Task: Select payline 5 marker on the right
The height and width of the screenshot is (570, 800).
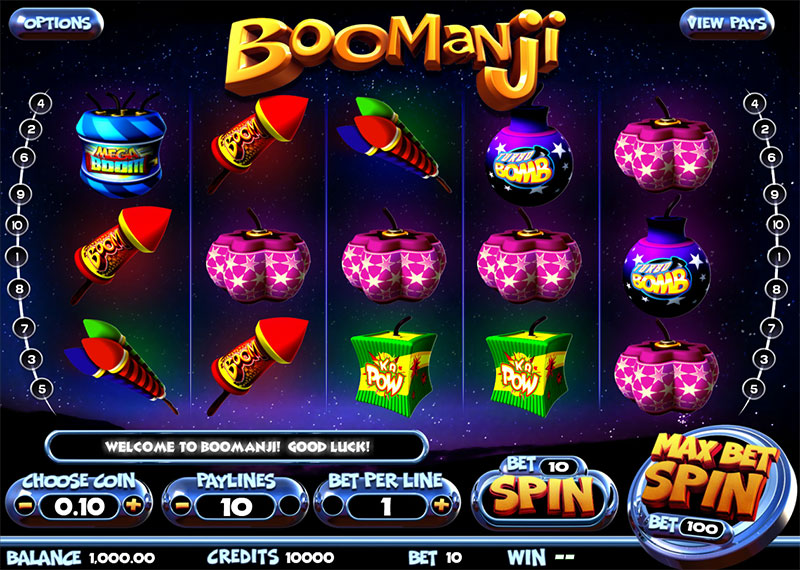Action: click(x=754, y=389)
